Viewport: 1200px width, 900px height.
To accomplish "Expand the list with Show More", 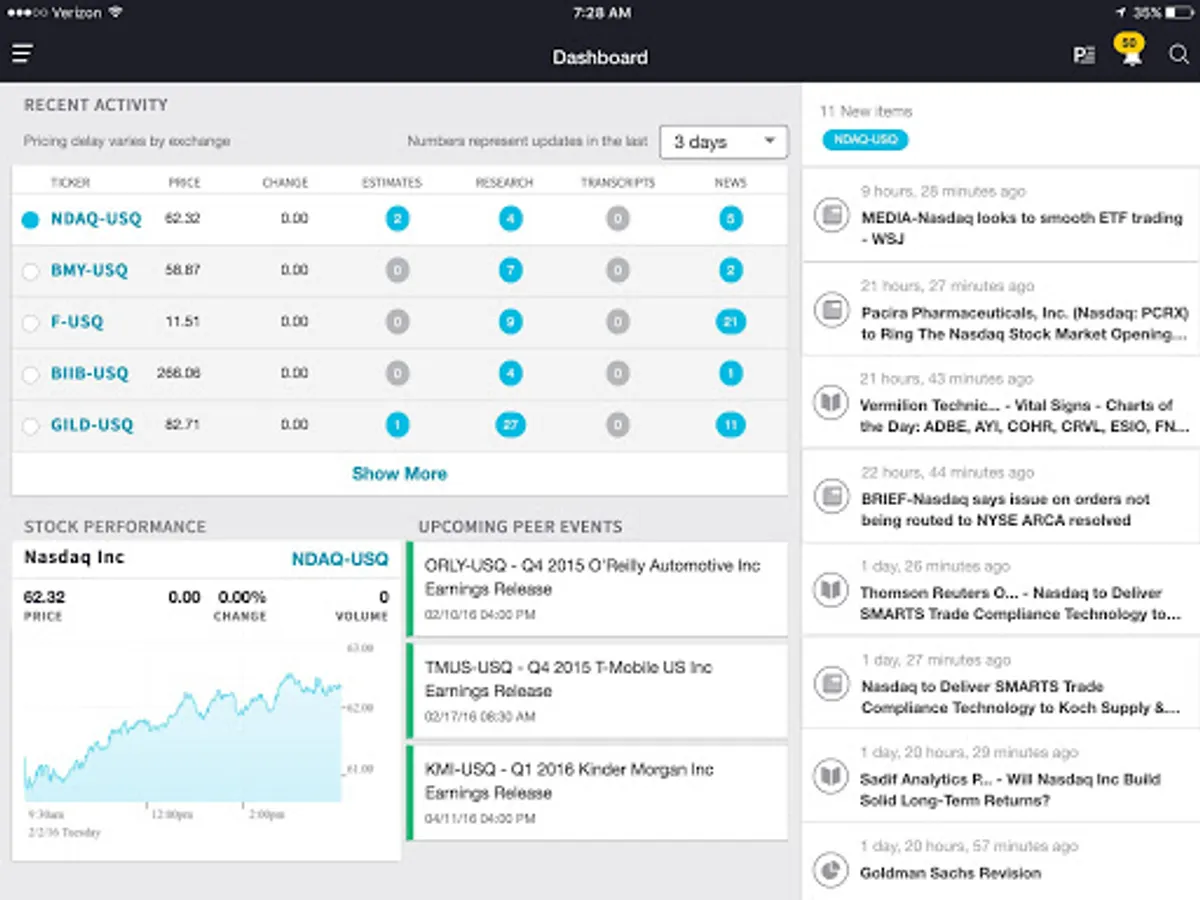I will [399, 474].
